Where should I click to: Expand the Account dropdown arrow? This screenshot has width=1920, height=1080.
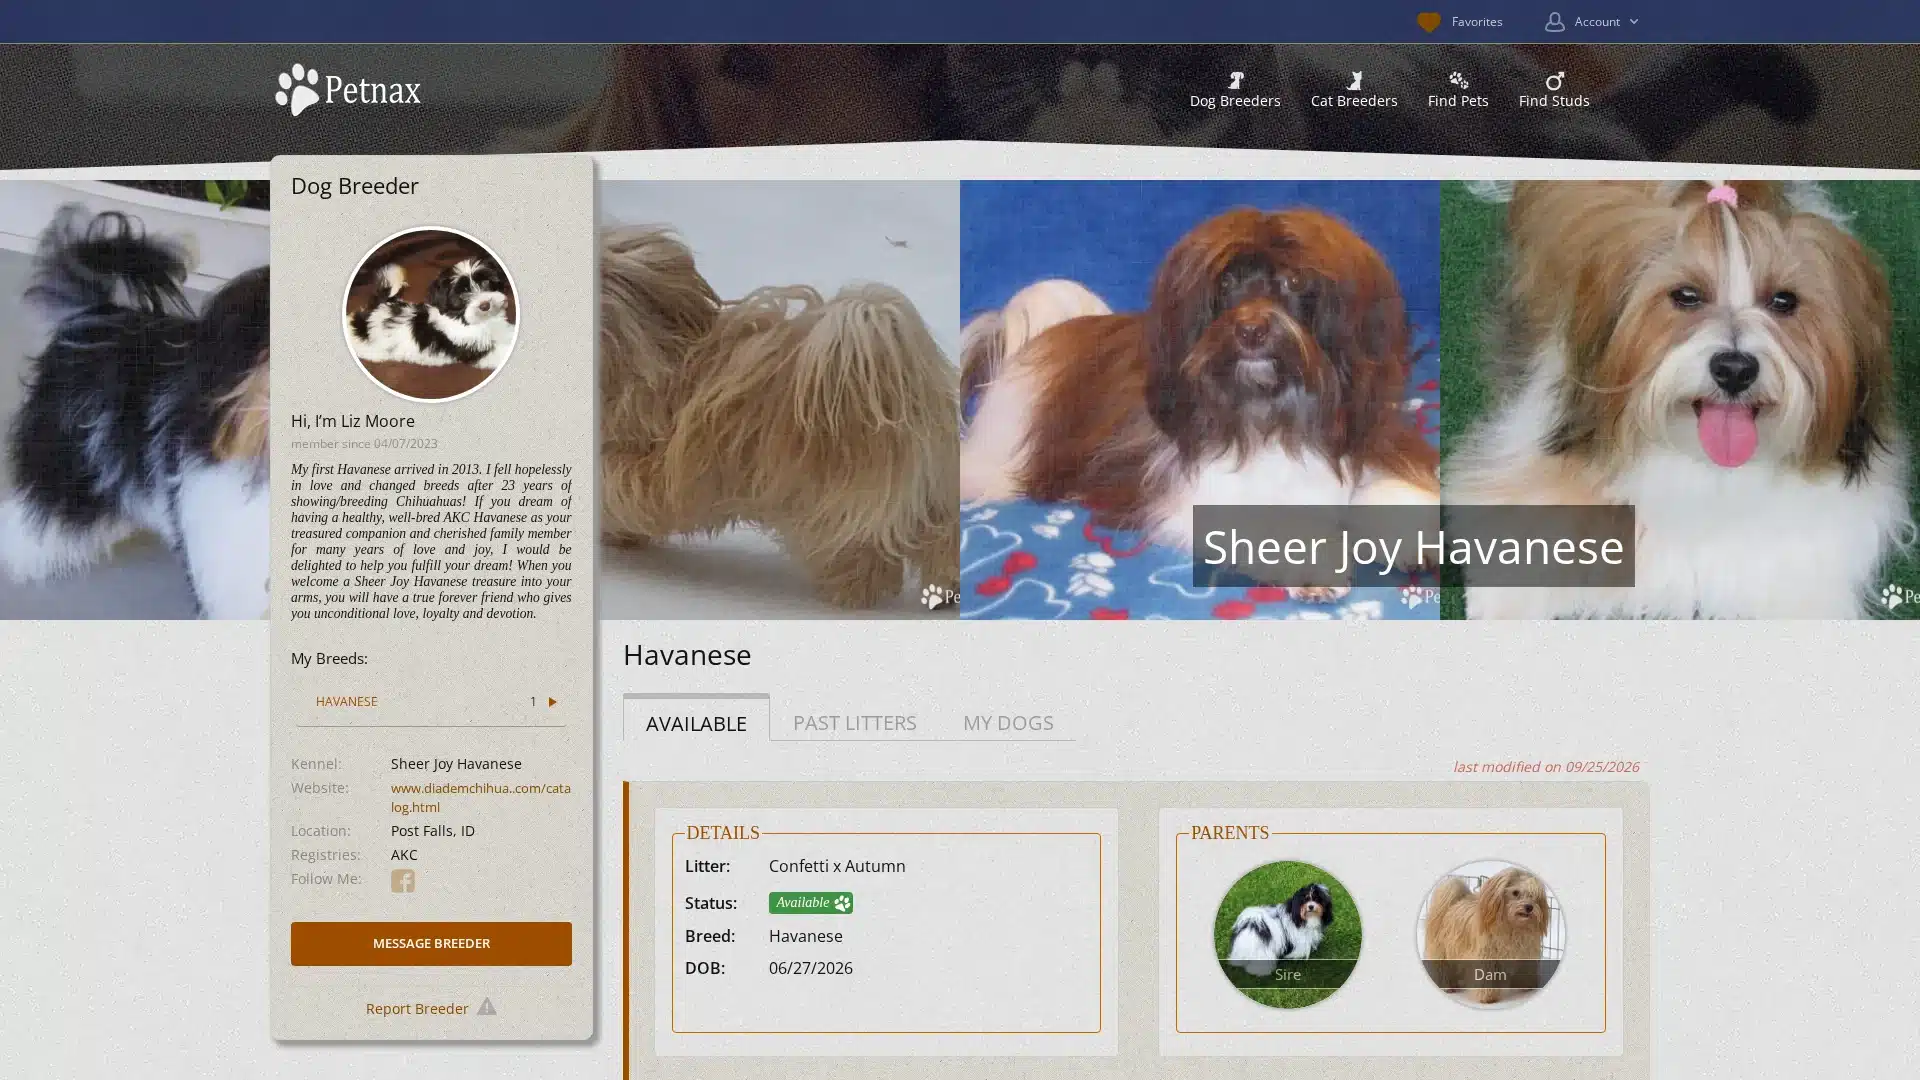tap(1634, 22)
